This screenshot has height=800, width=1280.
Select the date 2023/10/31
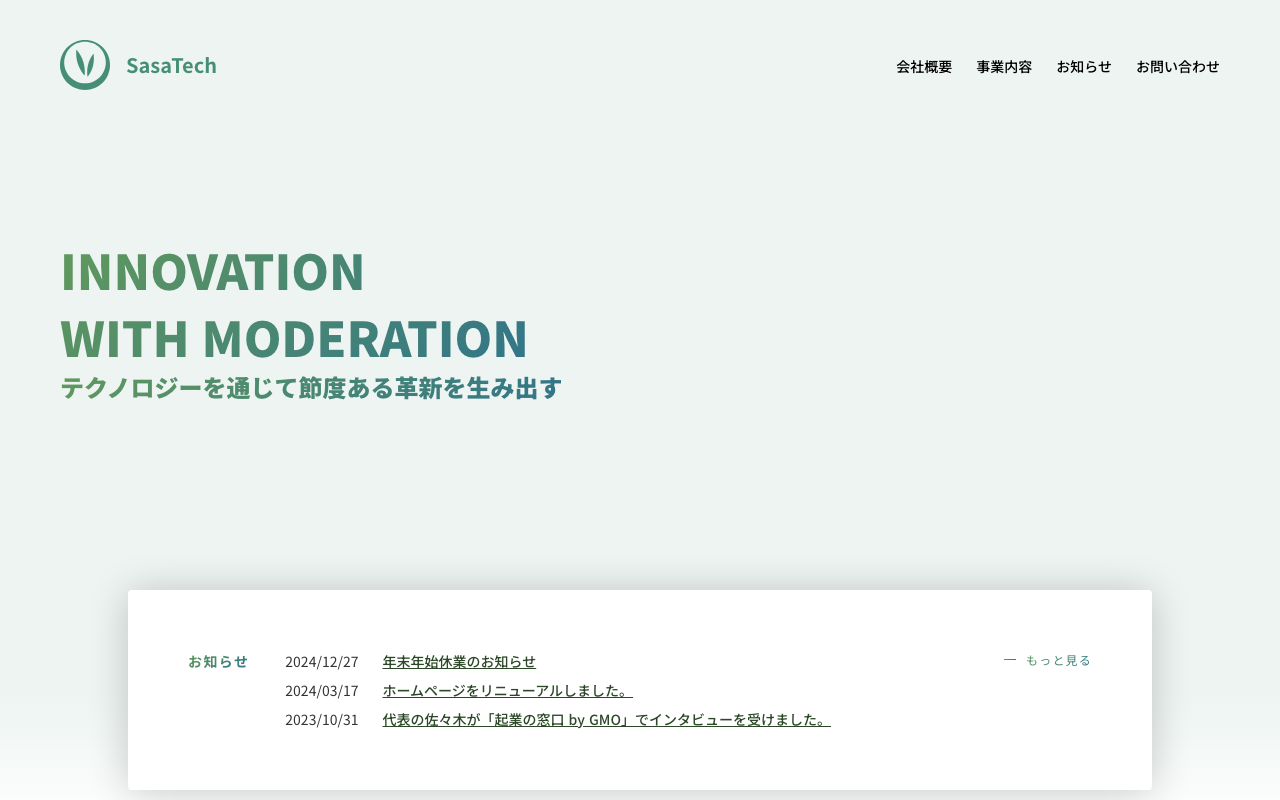322,719
